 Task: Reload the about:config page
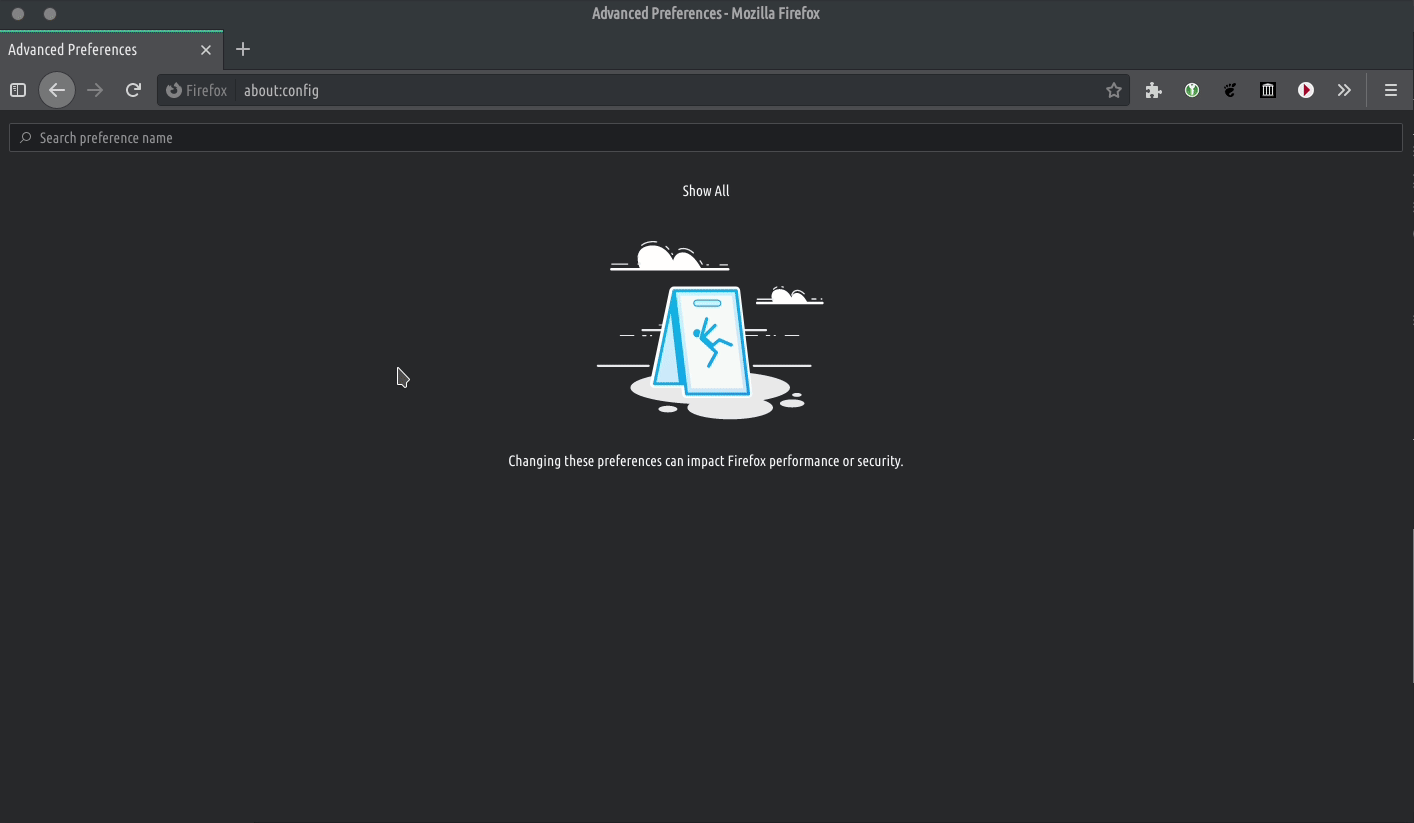[x=133, y=90]
